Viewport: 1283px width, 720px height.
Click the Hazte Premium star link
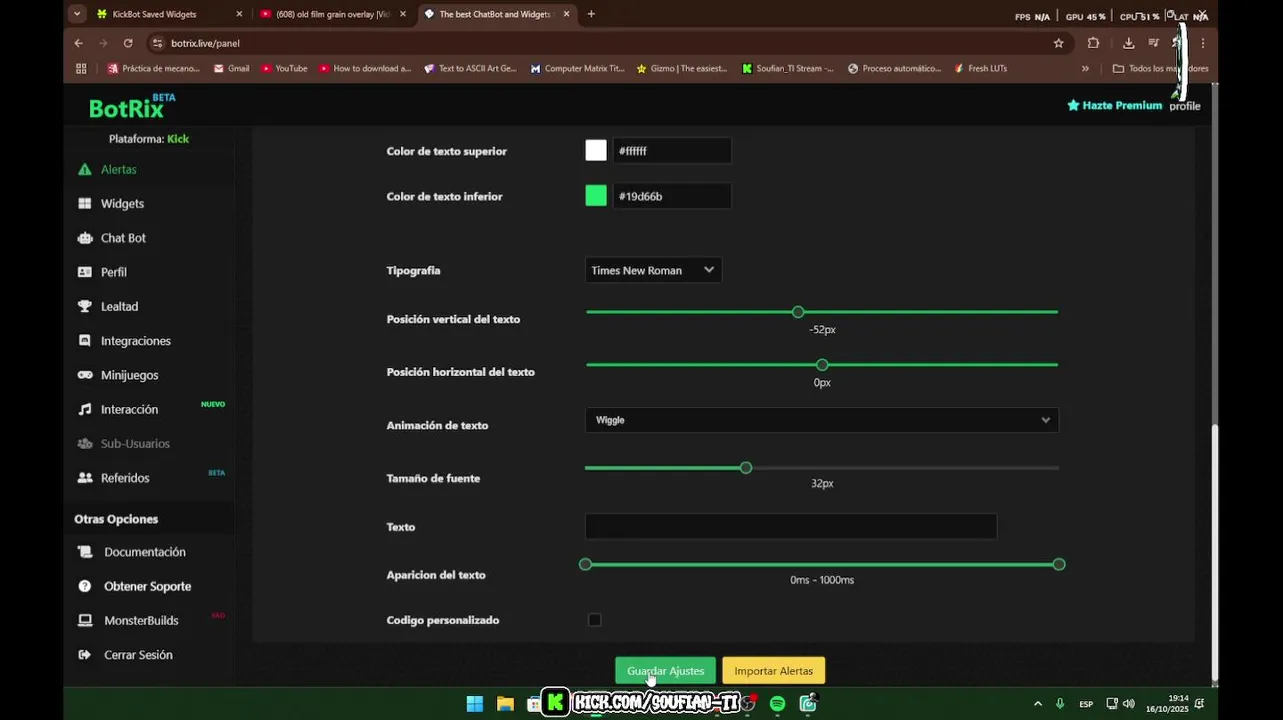[1114, 105]
